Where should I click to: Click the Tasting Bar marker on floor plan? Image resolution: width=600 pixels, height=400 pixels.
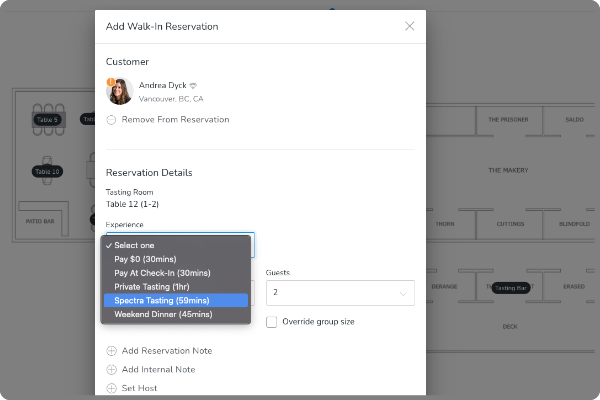point(510,288)
